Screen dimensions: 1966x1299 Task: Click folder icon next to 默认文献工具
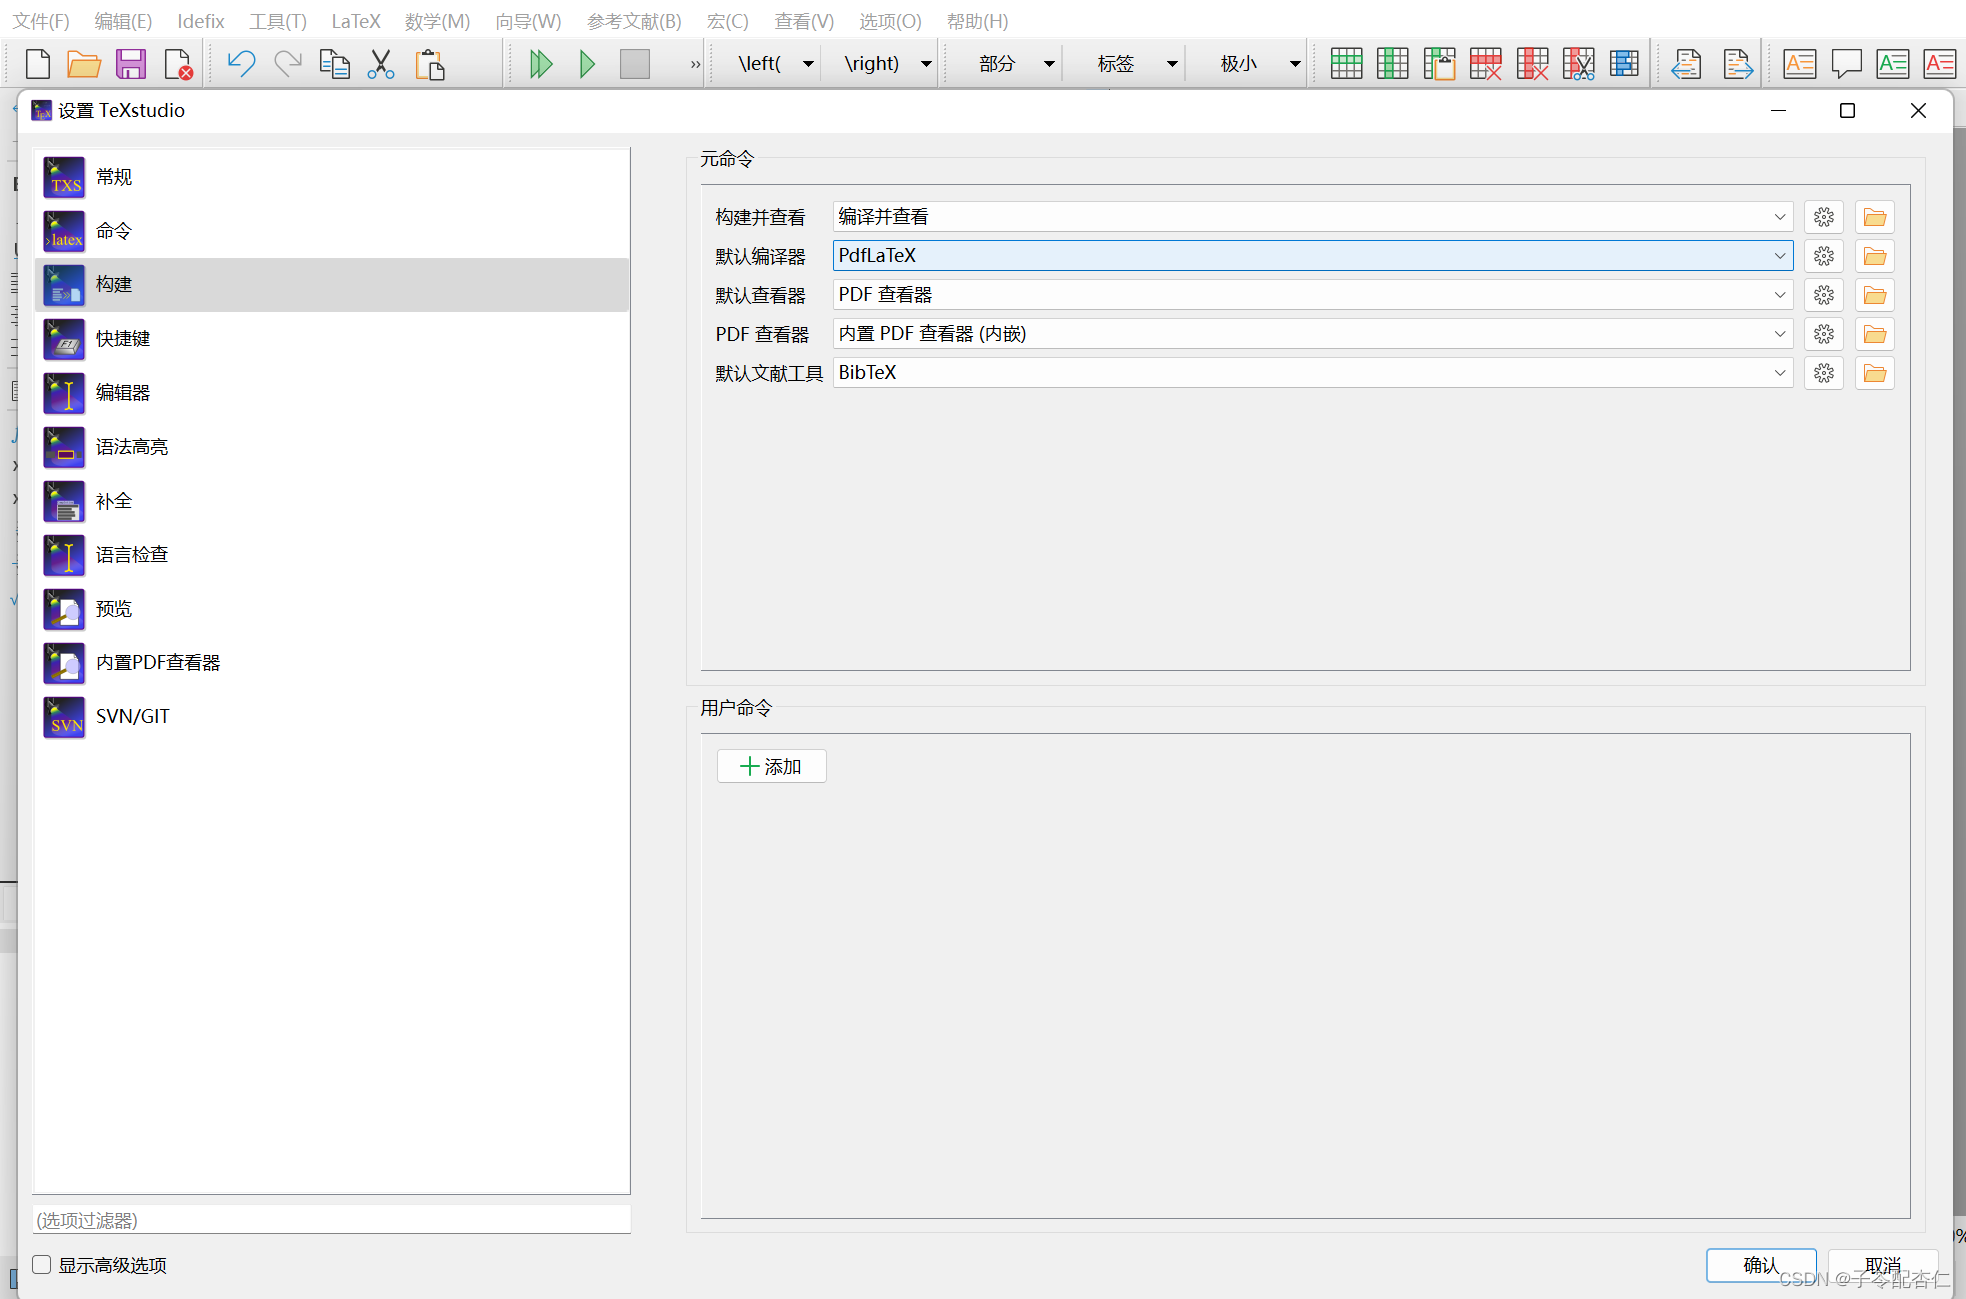tap(1875, 373)
